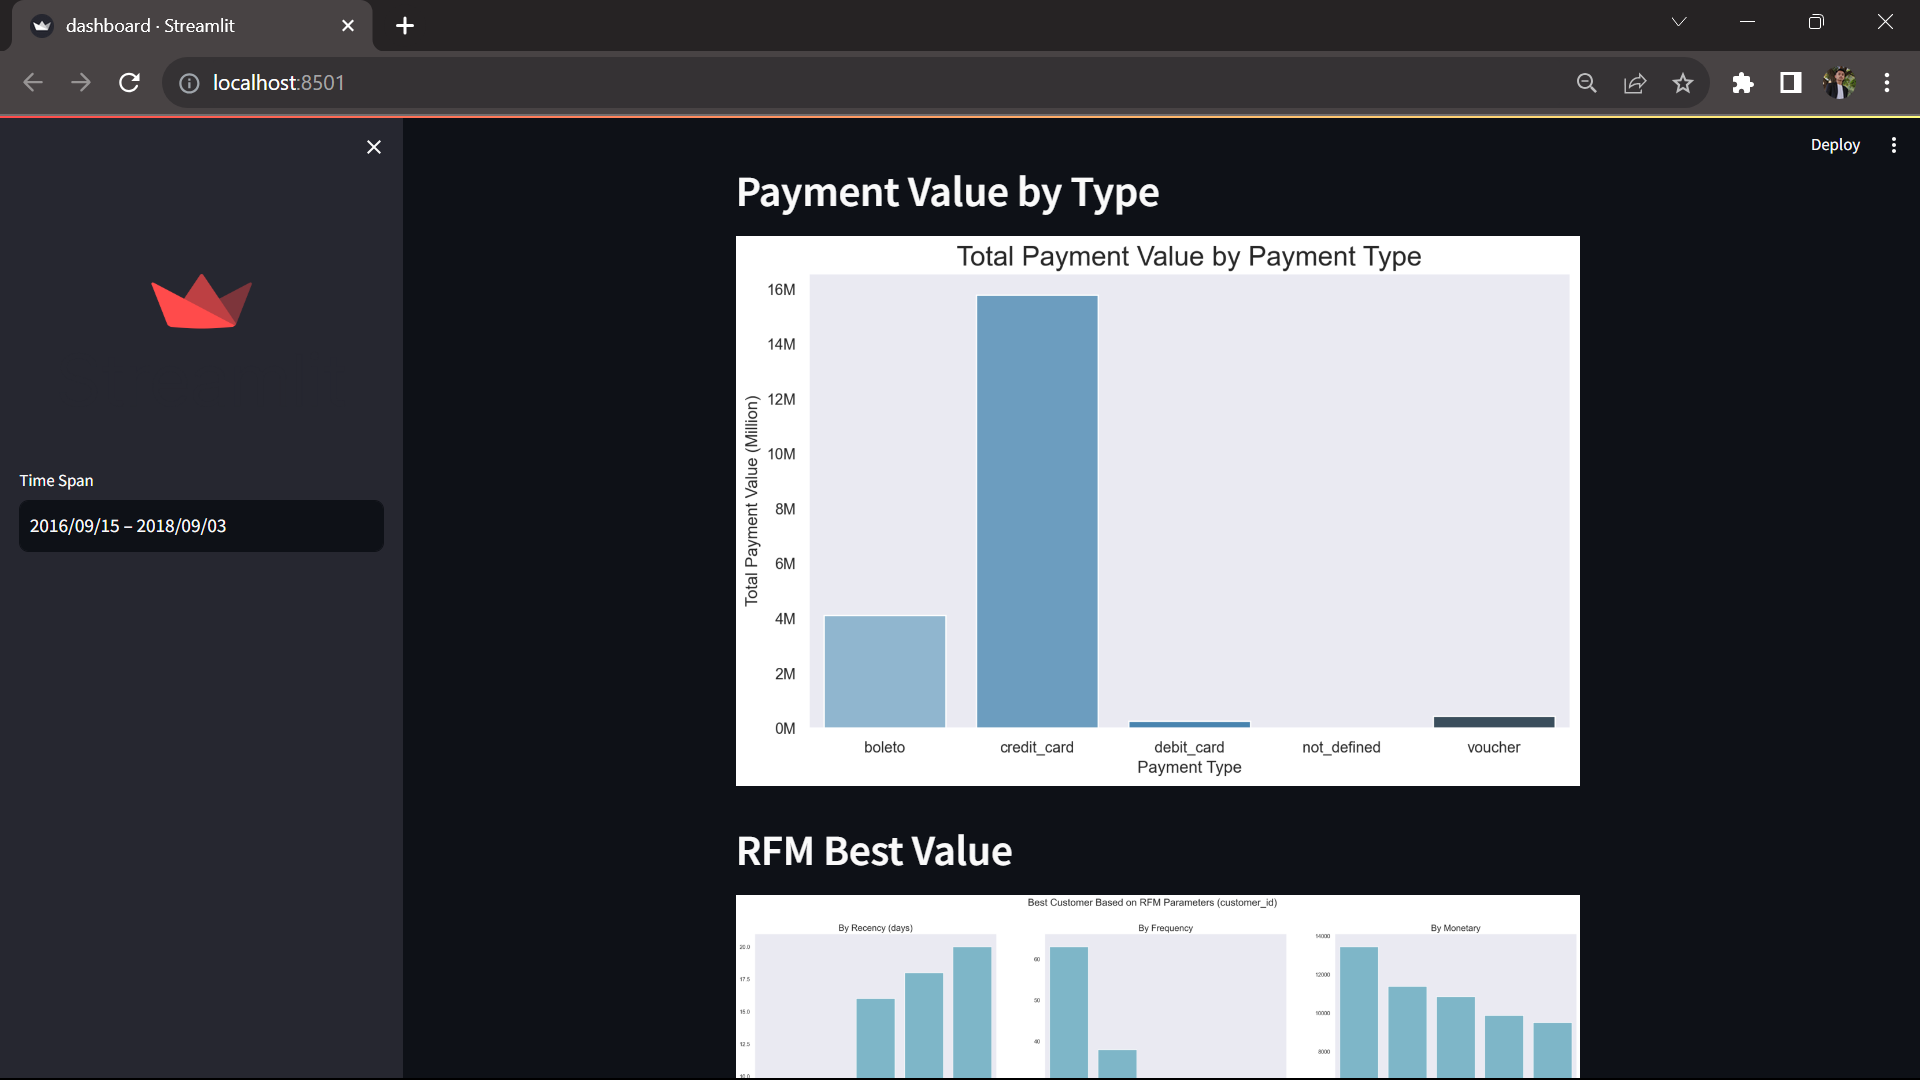Viewport: 1920px width, 1080px height.
Task: Bookmark this page with the star
Action: (x=1683, y=83)
